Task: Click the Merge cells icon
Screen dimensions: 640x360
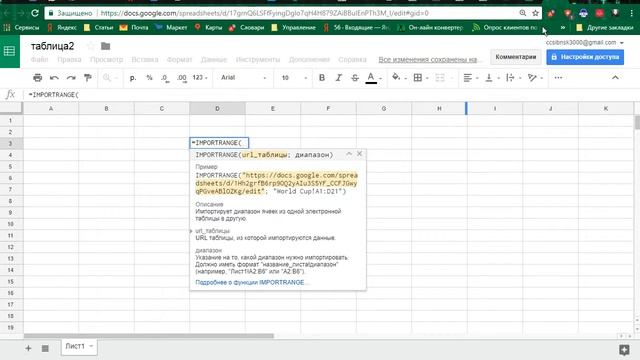Action: tap(440, 78)
